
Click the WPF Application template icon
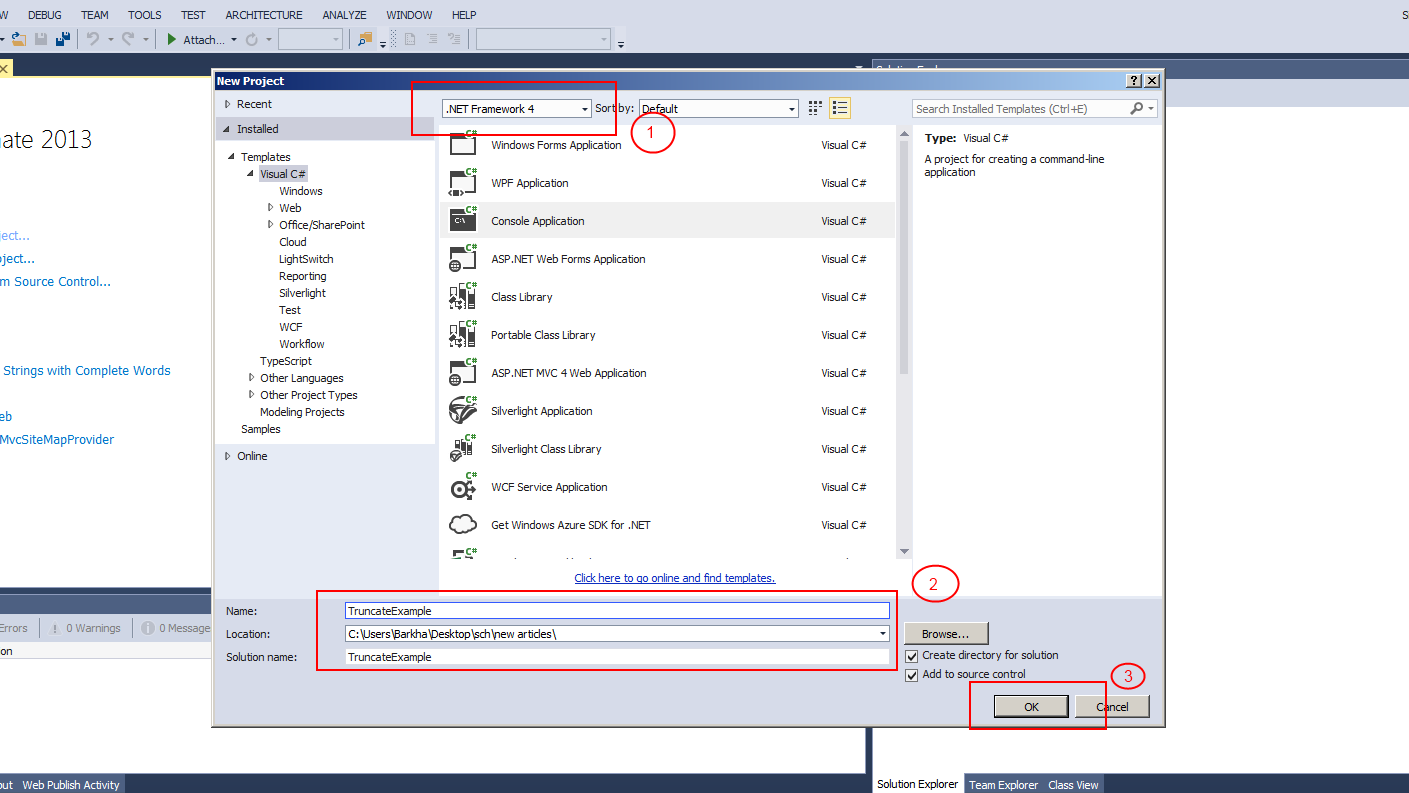click(463, 182)
